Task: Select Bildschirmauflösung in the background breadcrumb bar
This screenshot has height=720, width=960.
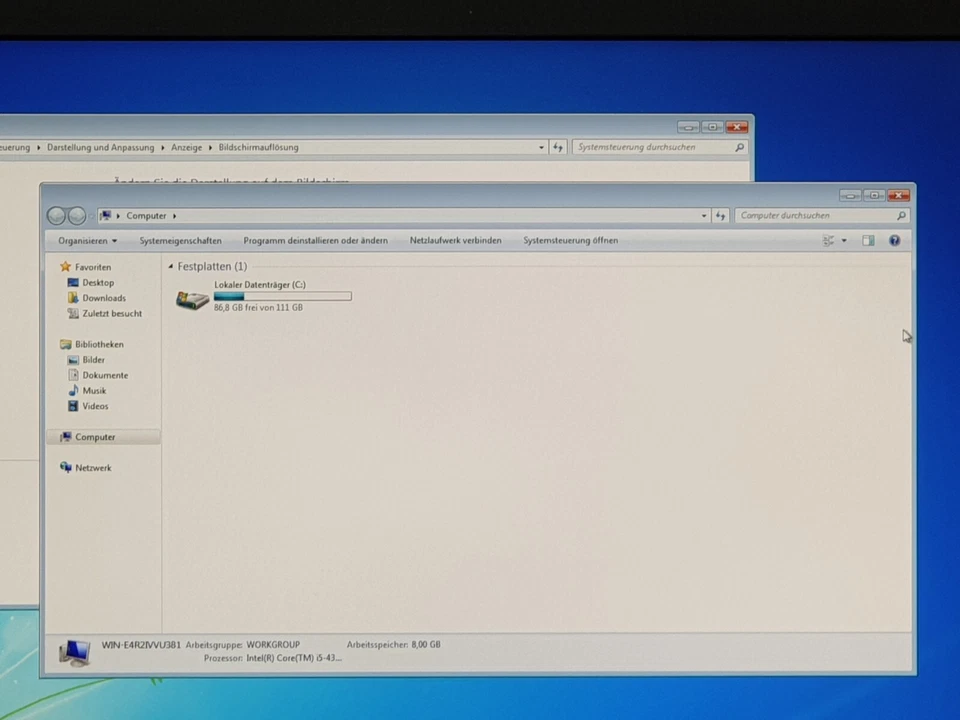Action: (258, 147)
